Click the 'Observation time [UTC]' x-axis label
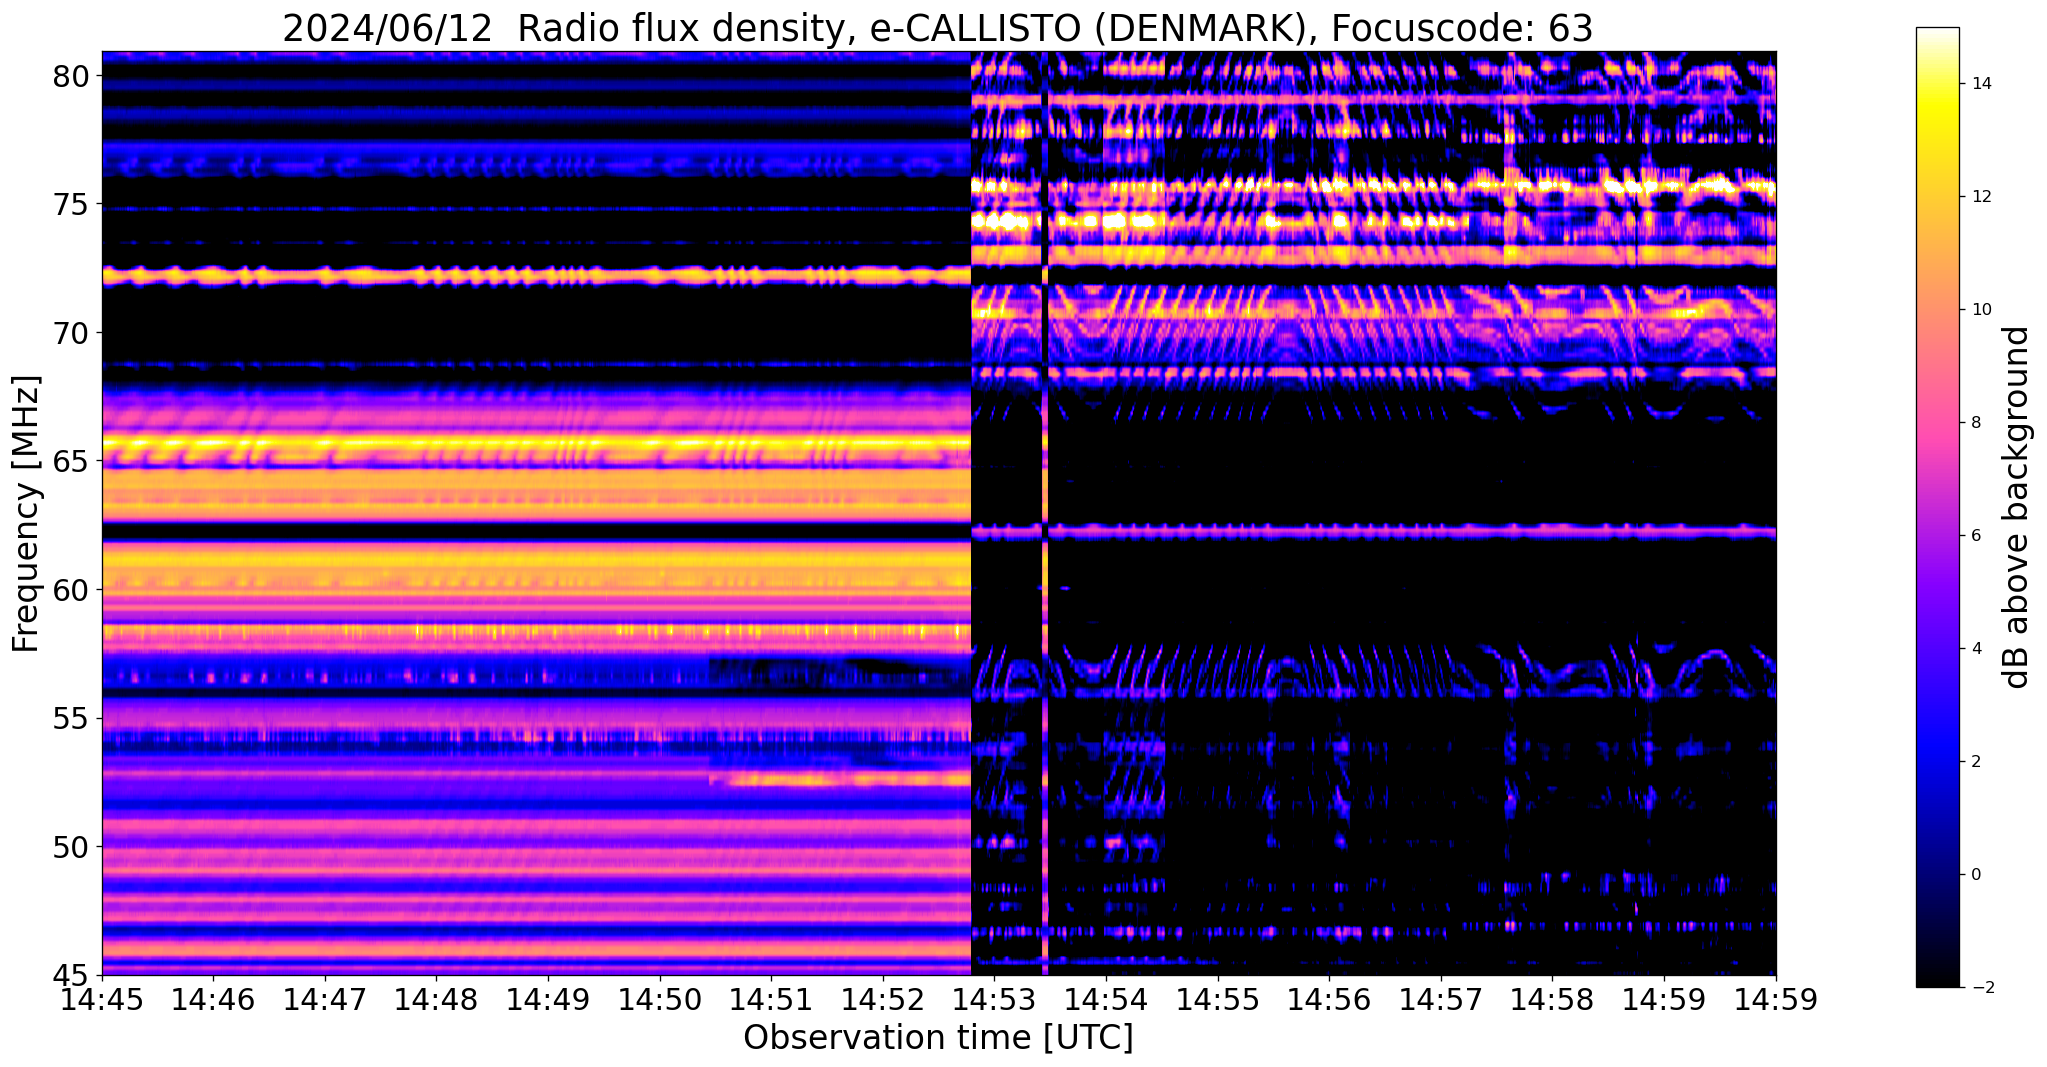This screenshot has width=2047, height=1067. (x=938, y=1038)
